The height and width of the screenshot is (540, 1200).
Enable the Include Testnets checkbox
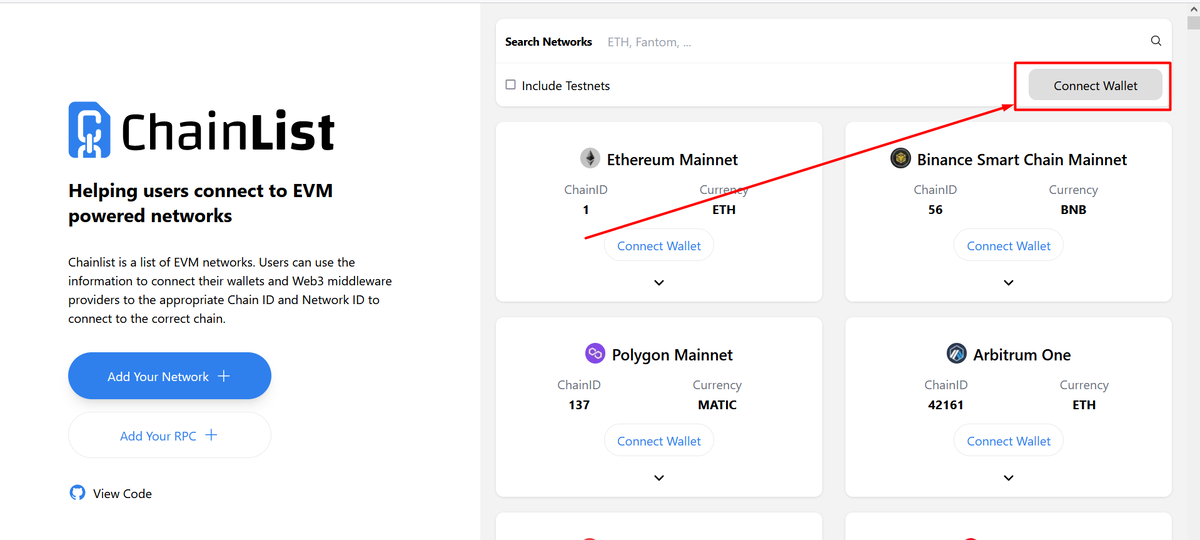point(511,85)
